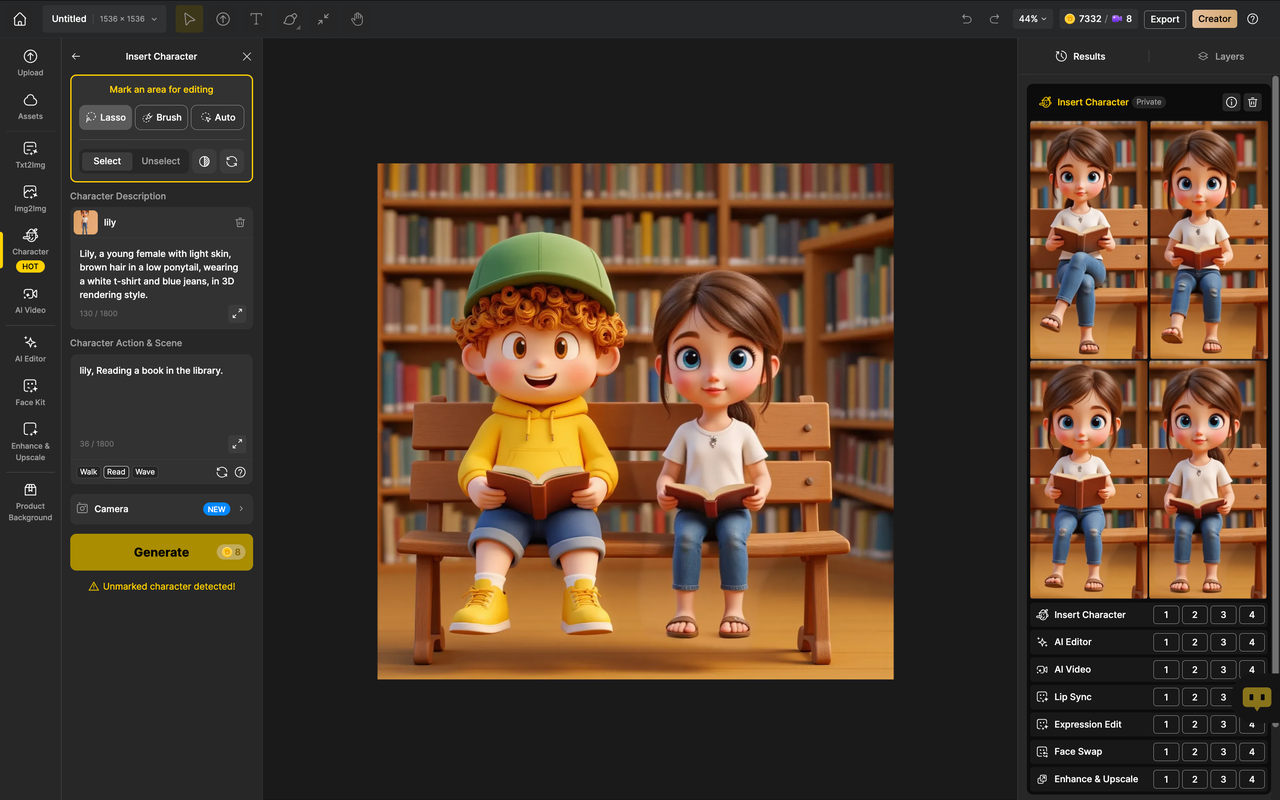Switch to the Layers tab
This screenshot has width=1280, height=800.
tap(1220, 56)
